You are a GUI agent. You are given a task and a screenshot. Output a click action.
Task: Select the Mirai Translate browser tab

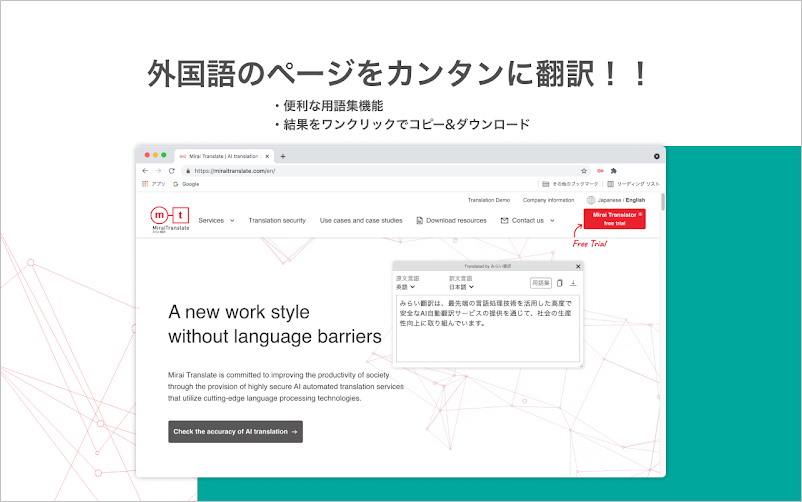click(224, 157)
